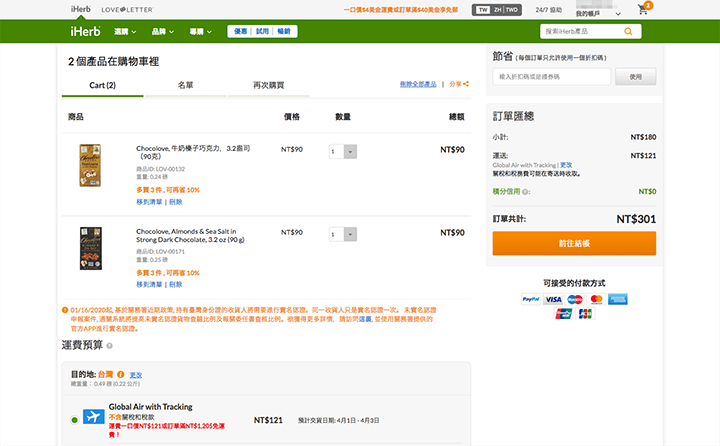720x446 pixels.
Task: Open the Almonds & Sea Salt chocolate thumbnail
Action: pyautogui.click(x=90, y=248)
